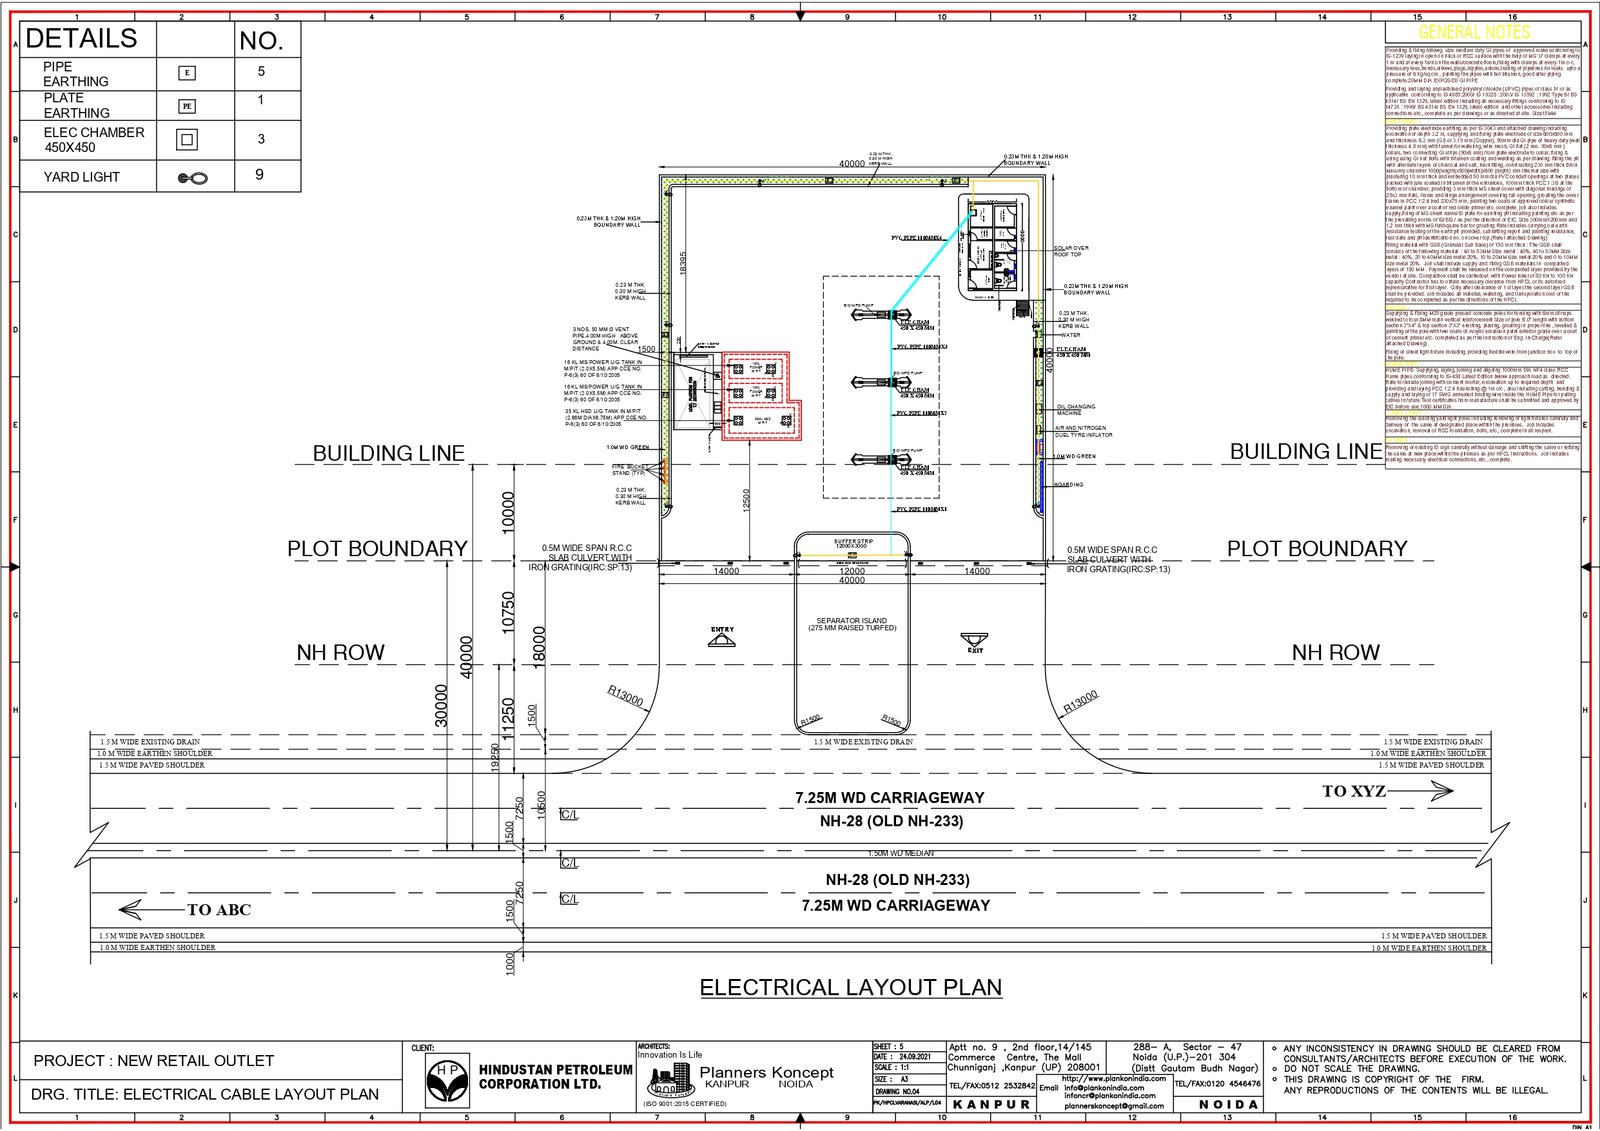Click the Planners Koncept building logo
Screen dimensions: 1600x1131
(669, 1082)
